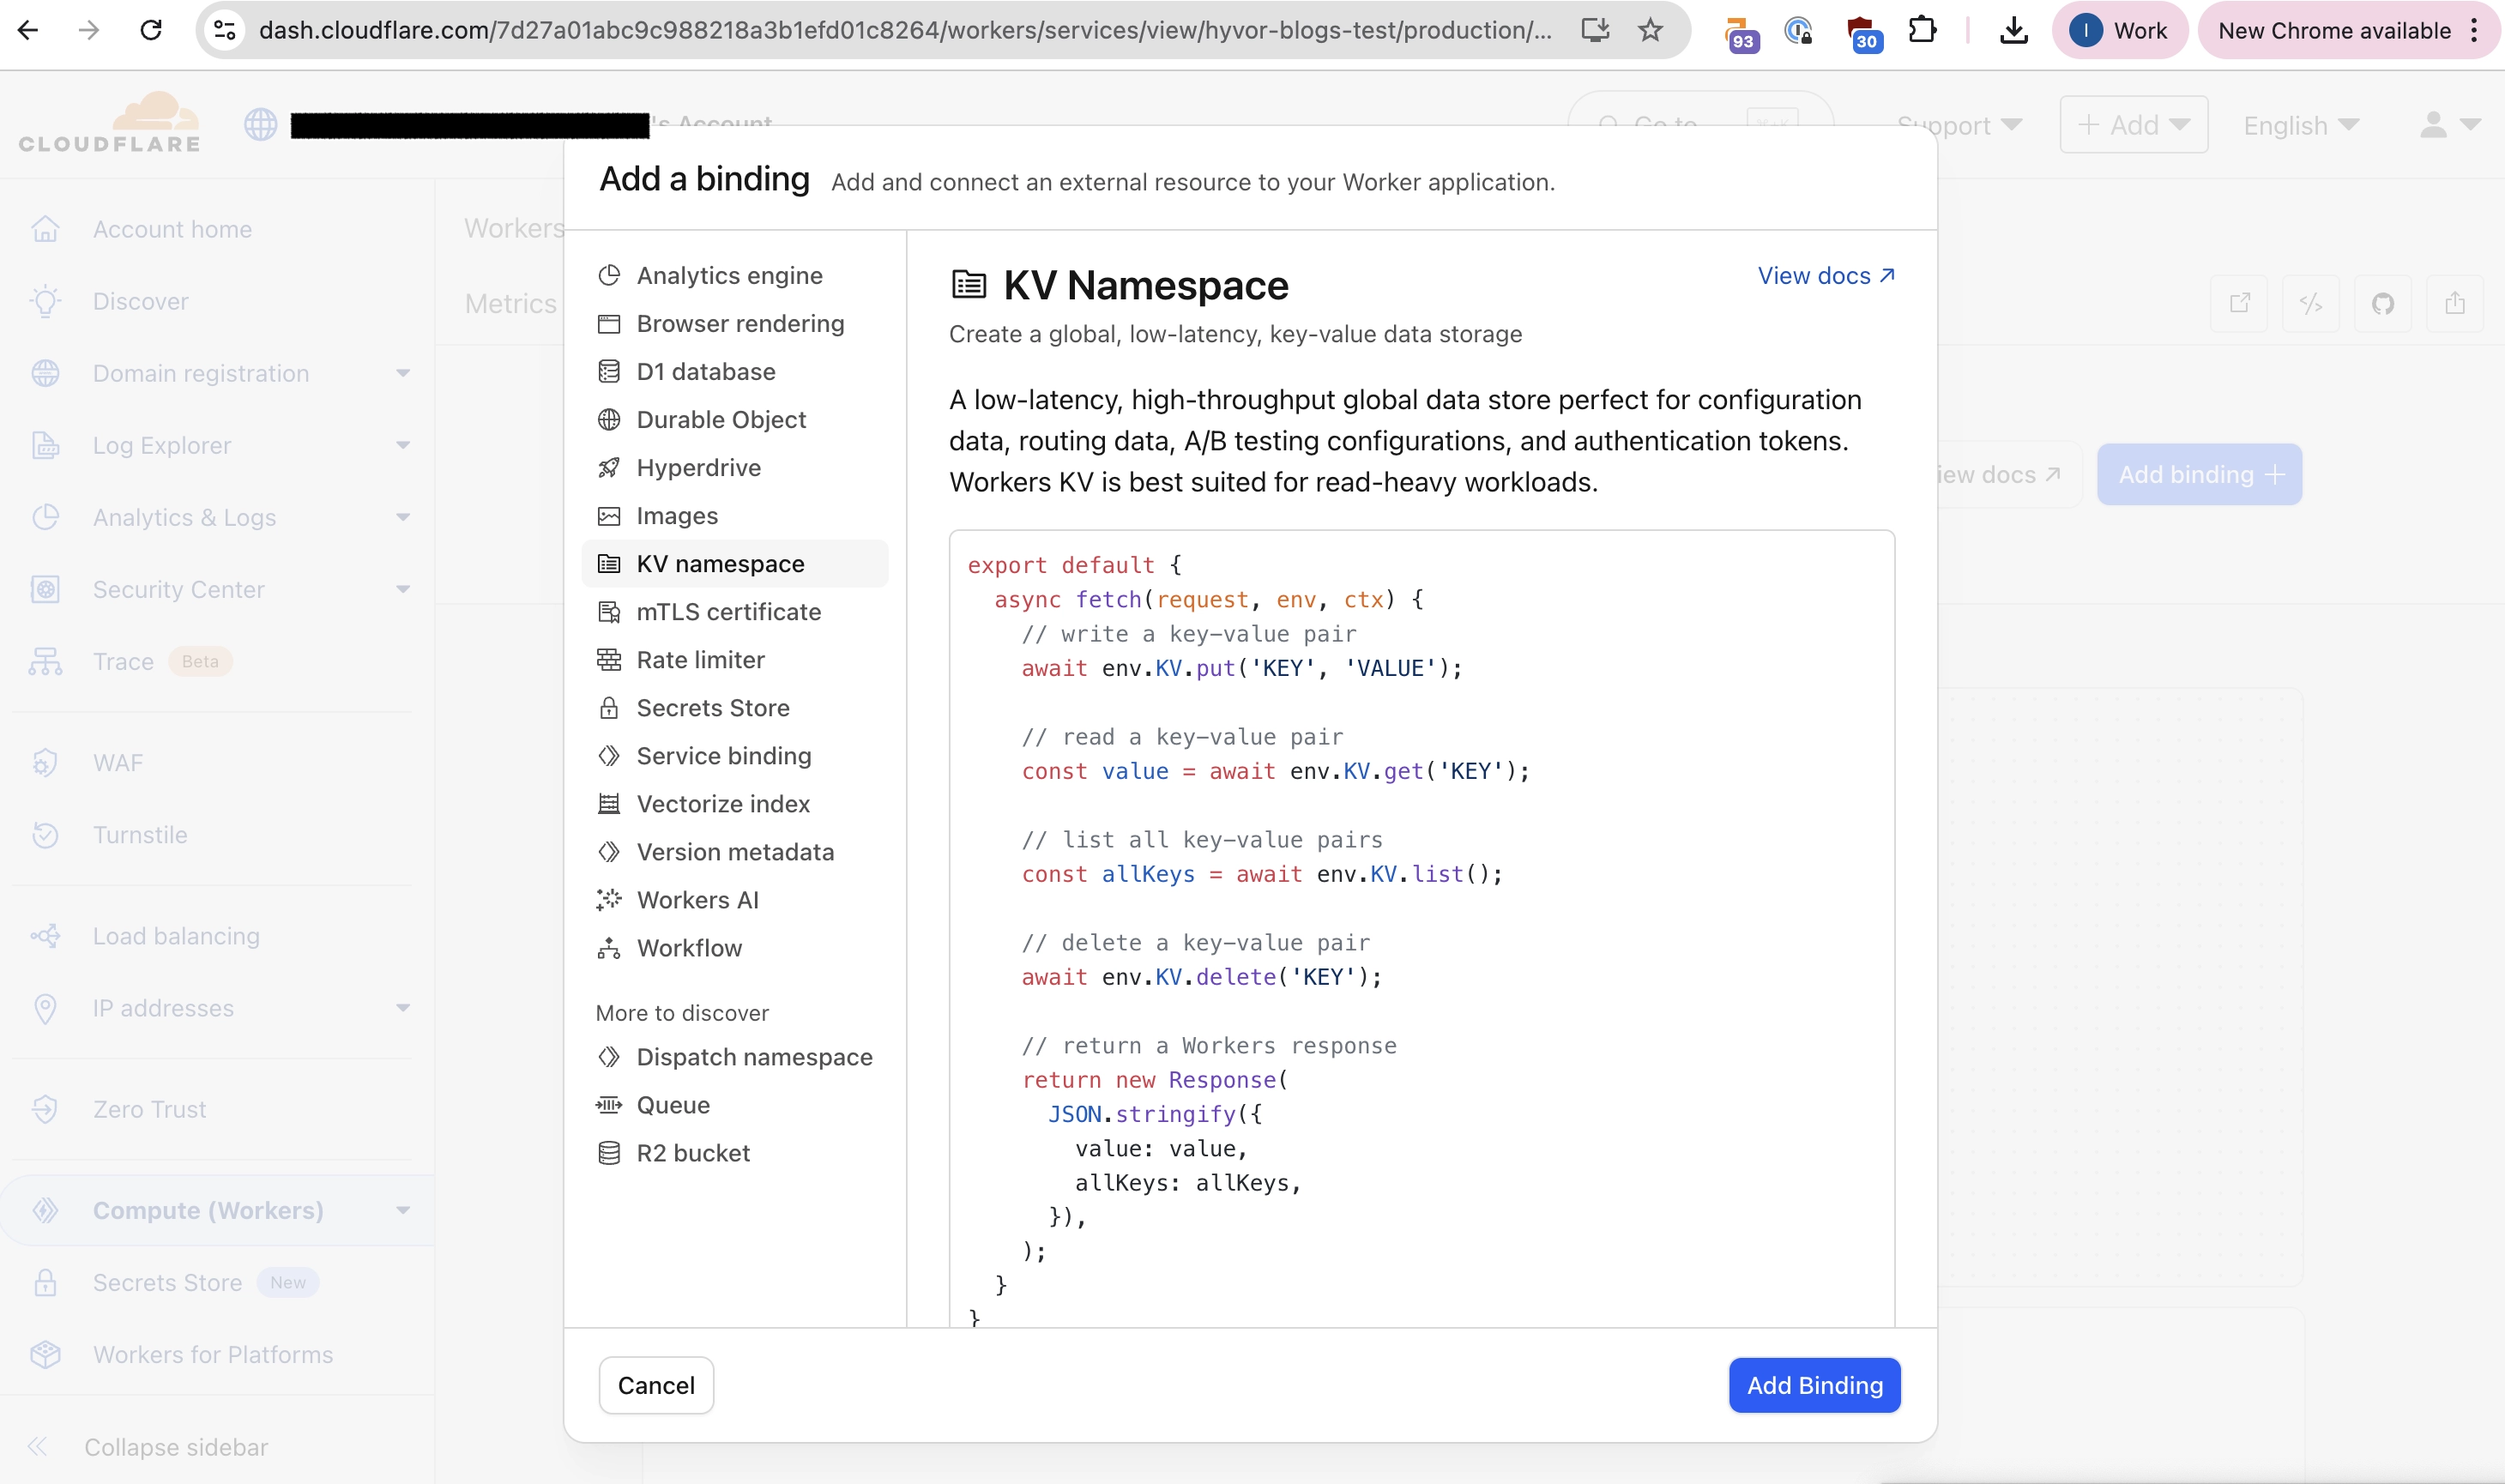Click the open external icon in worker toolbar
Image resolution: width=2505 pixels, height=1484 pixels.
(2238, 303)
